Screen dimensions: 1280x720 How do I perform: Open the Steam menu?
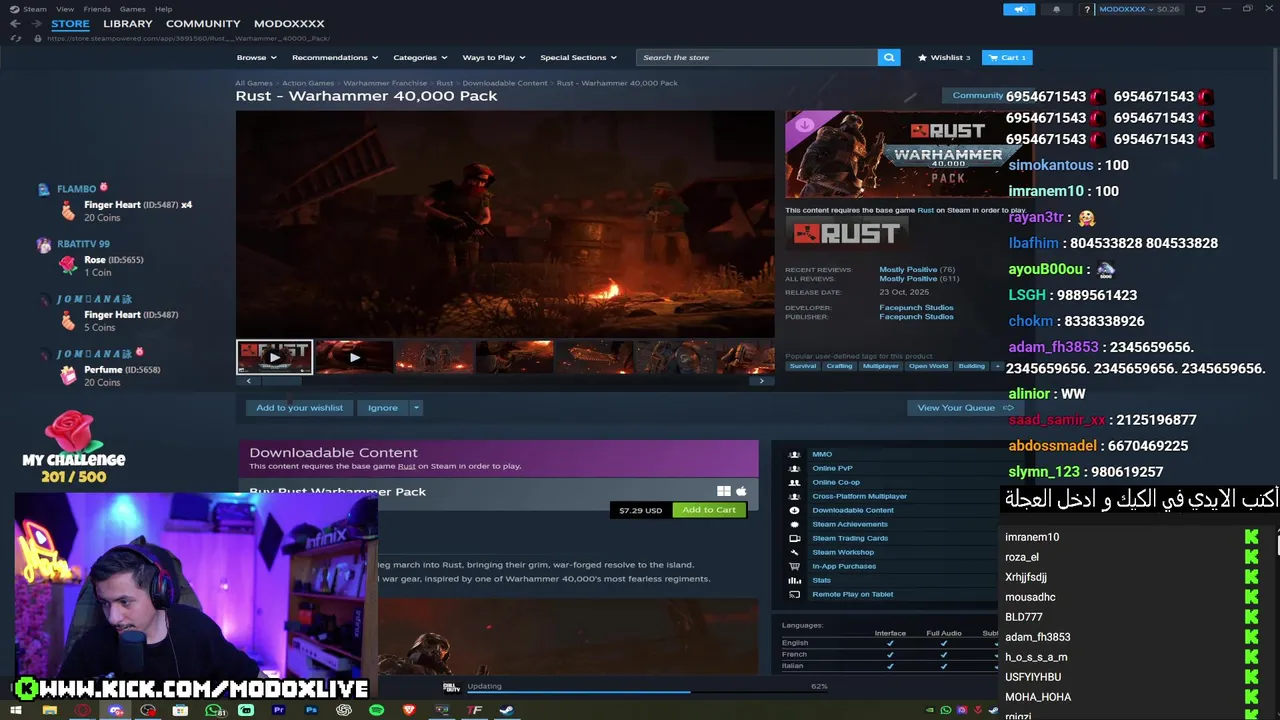pos(29,9)
